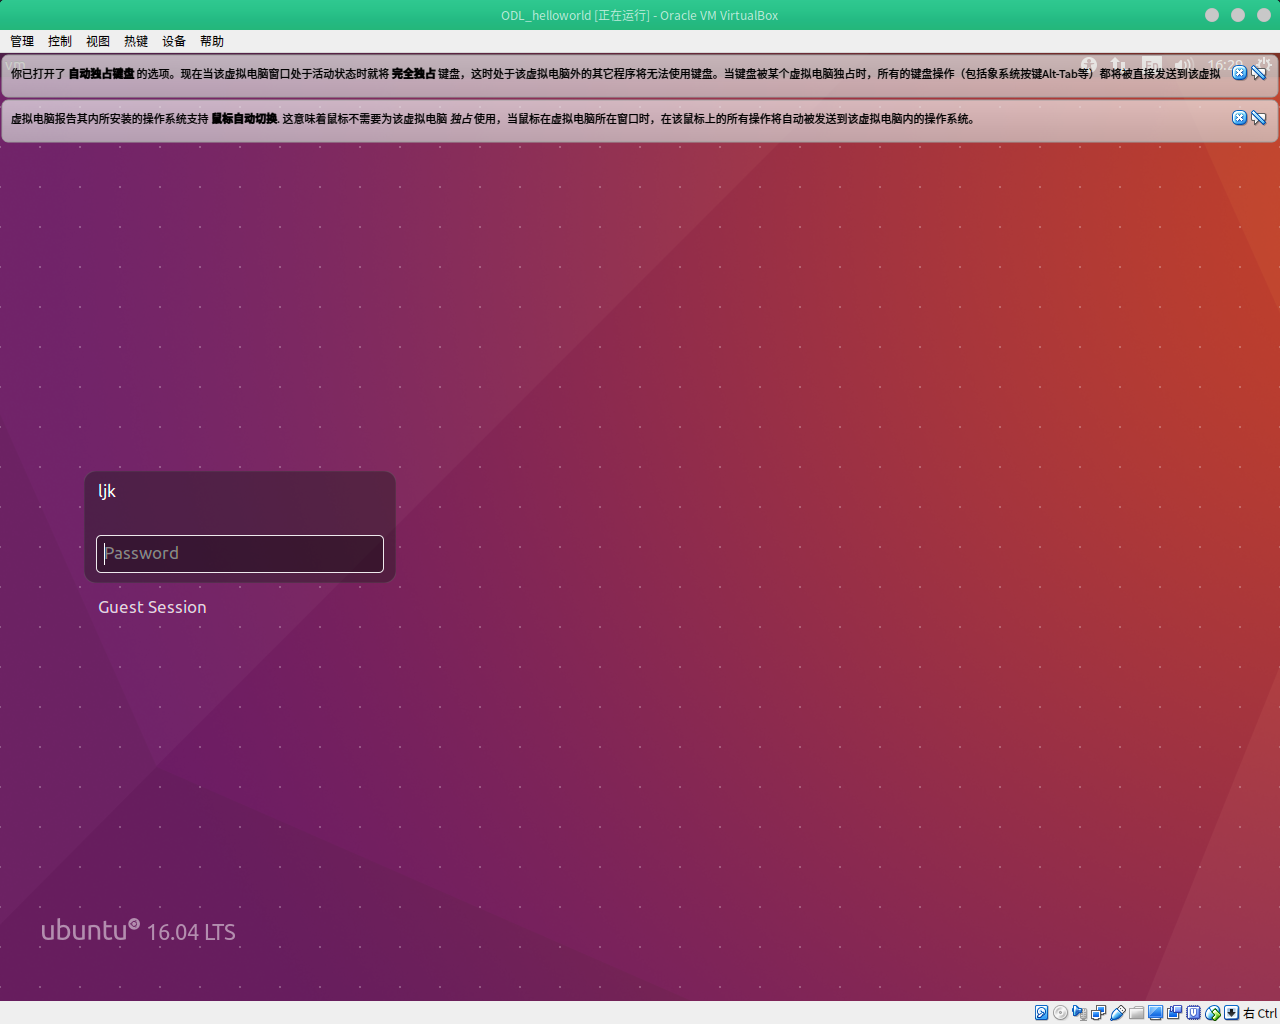1280x1024 pixels.
Task: Open the 帮助 menu
Action: [212, 41]
